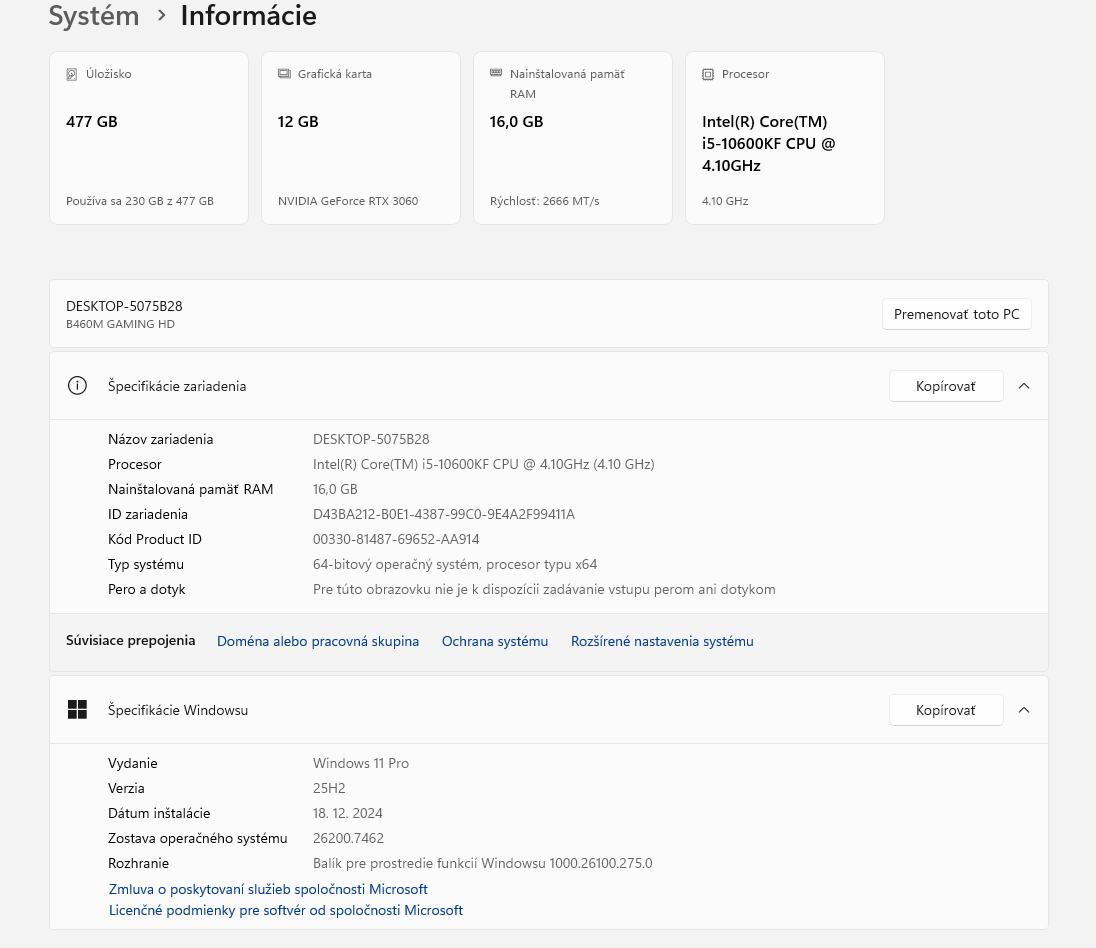Open Microsoft services agreement link (Zmluva)
This screenshot has height=948, width=1096.
[268, 889]
